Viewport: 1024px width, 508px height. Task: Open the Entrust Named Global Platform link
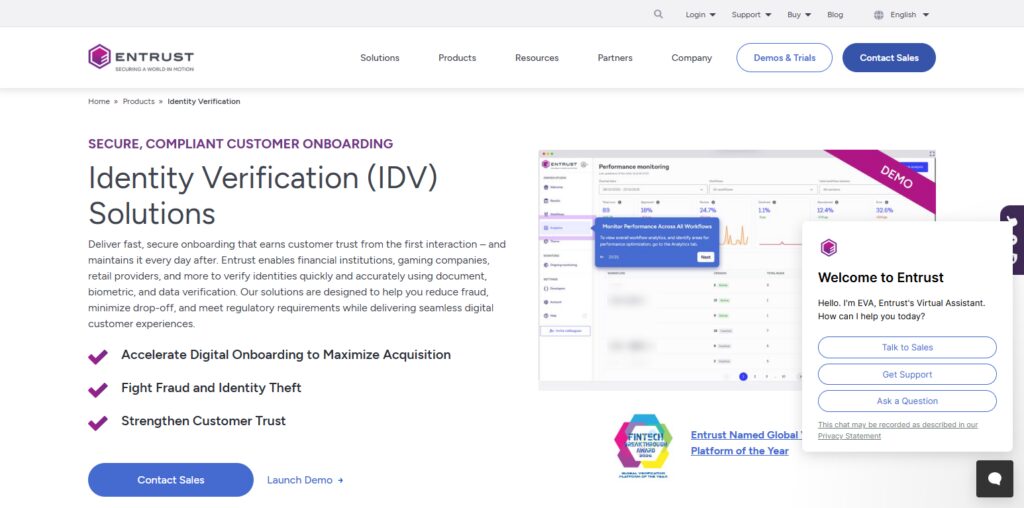[745, 443]
